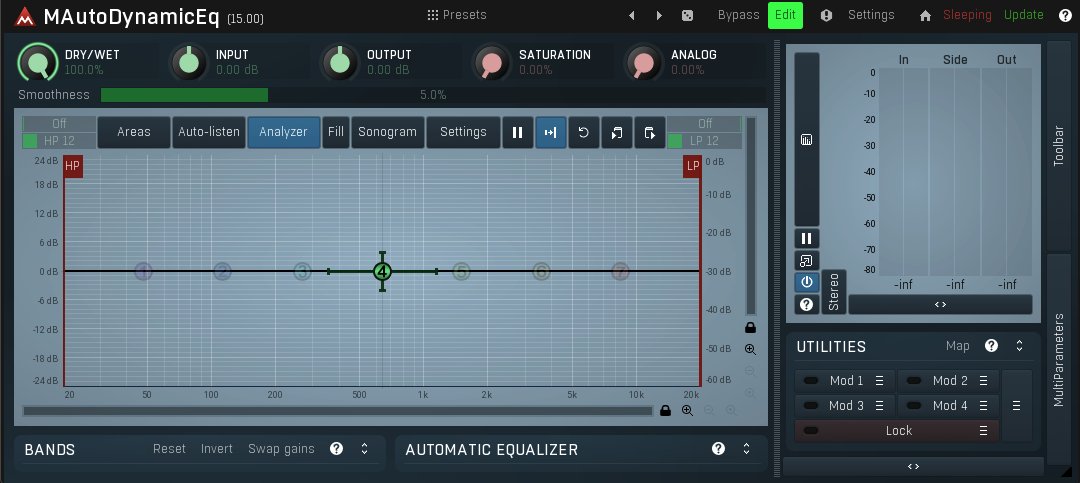
Task: Click the meter type icon in meters
Action: (807, 140)
